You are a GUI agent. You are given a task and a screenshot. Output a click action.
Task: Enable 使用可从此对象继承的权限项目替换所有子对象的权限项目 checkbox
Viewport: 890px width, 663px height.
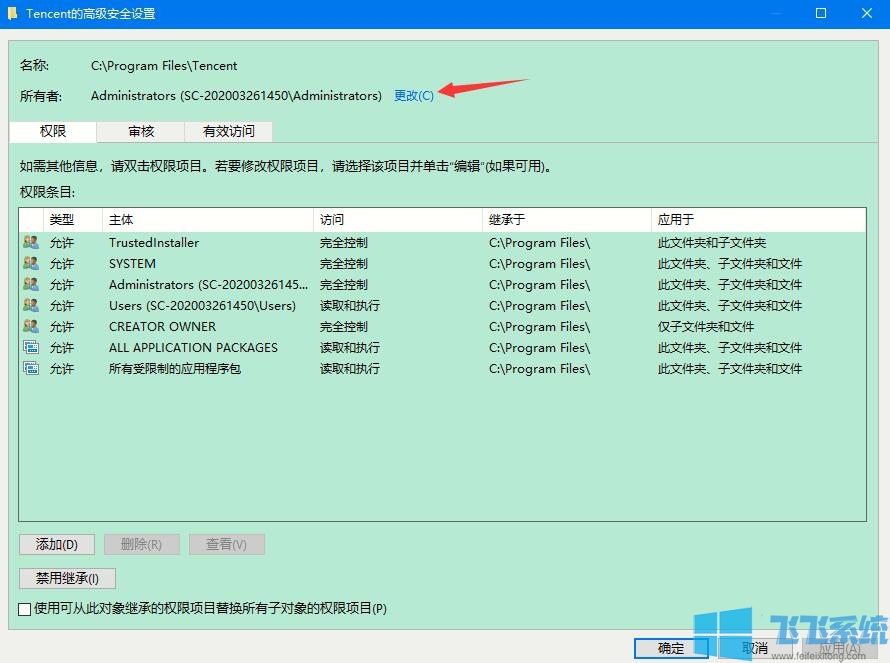click(x=18, y=608)
